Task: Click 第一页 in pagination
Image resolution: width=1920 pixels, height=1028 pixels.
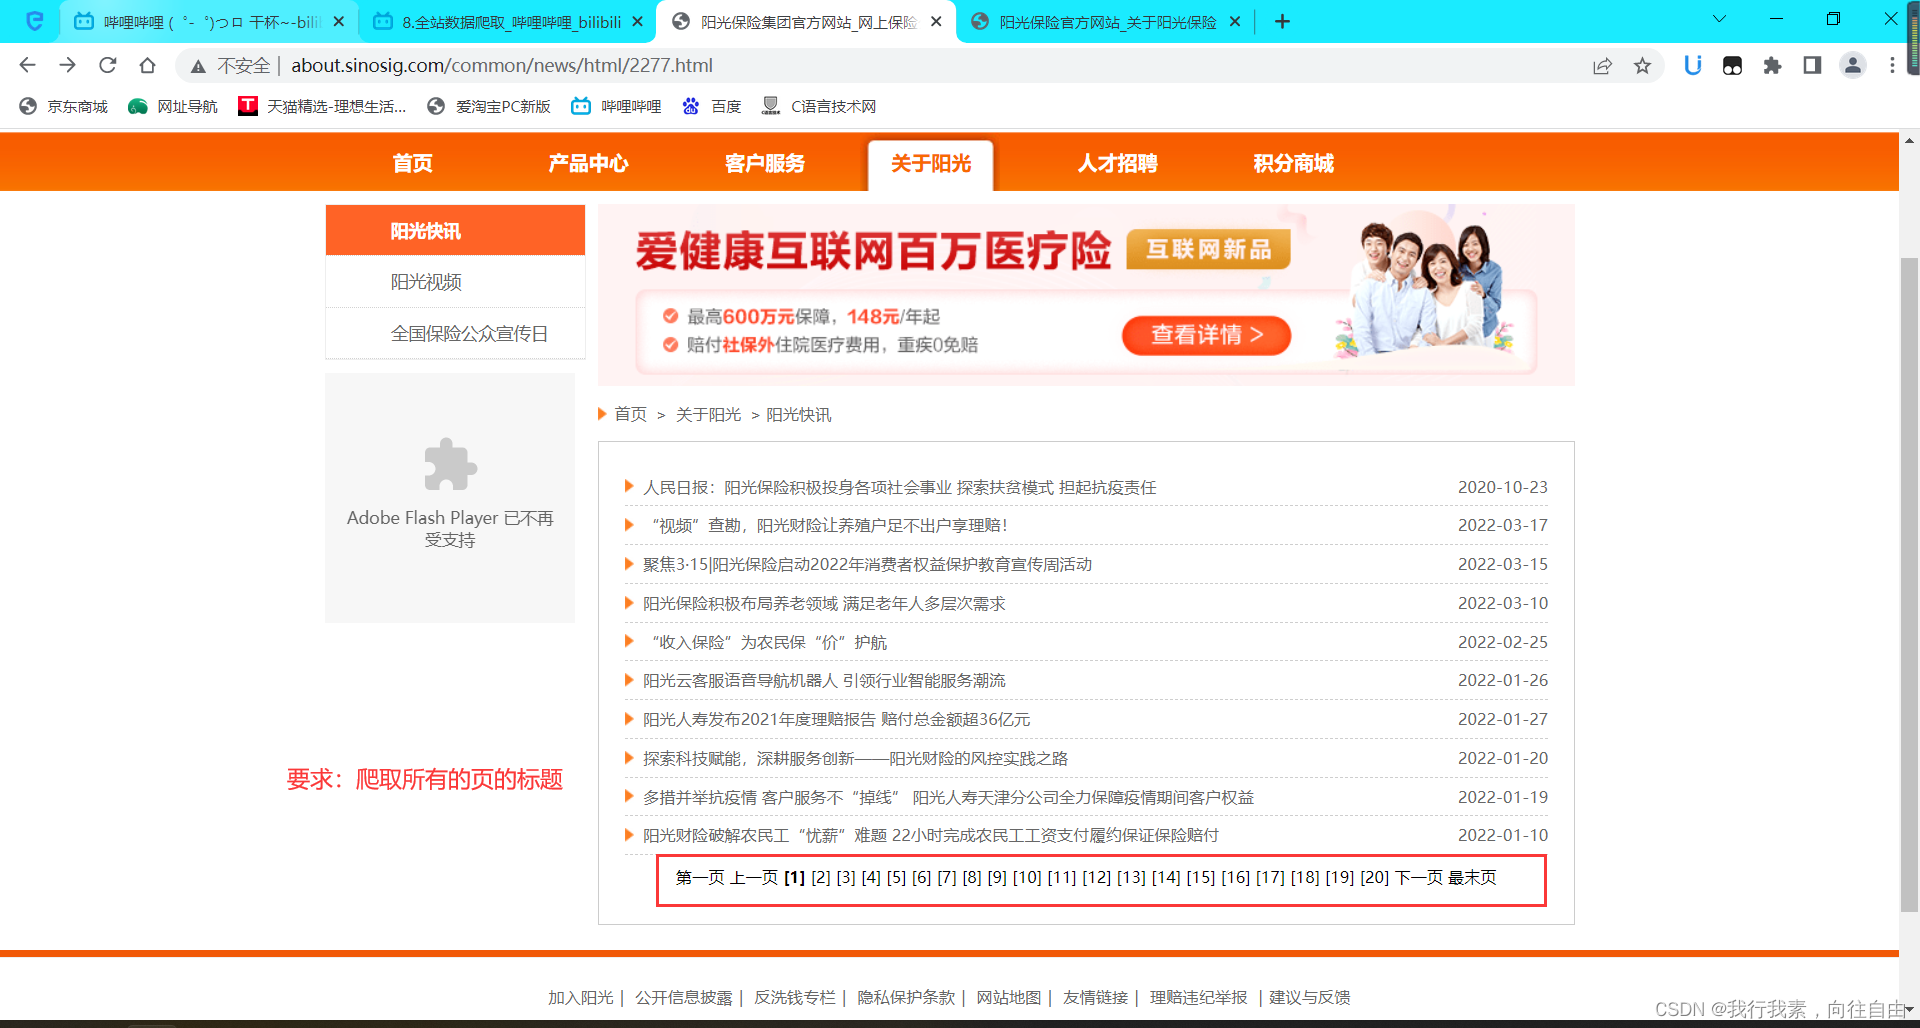Action: coord(700,877)
